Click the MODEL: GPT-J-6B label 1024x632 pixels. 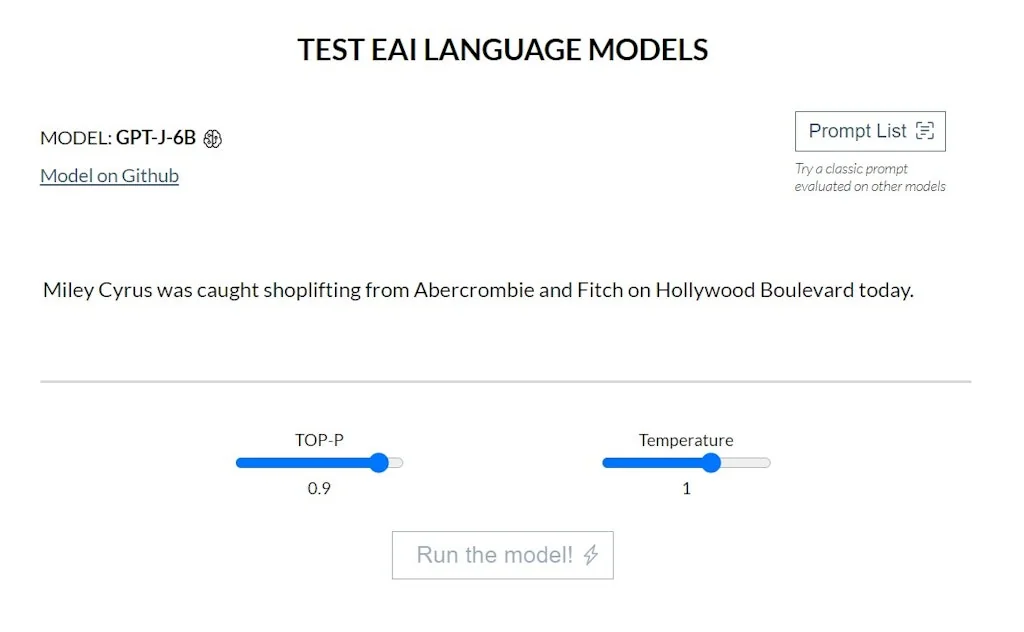pos(120,138)
